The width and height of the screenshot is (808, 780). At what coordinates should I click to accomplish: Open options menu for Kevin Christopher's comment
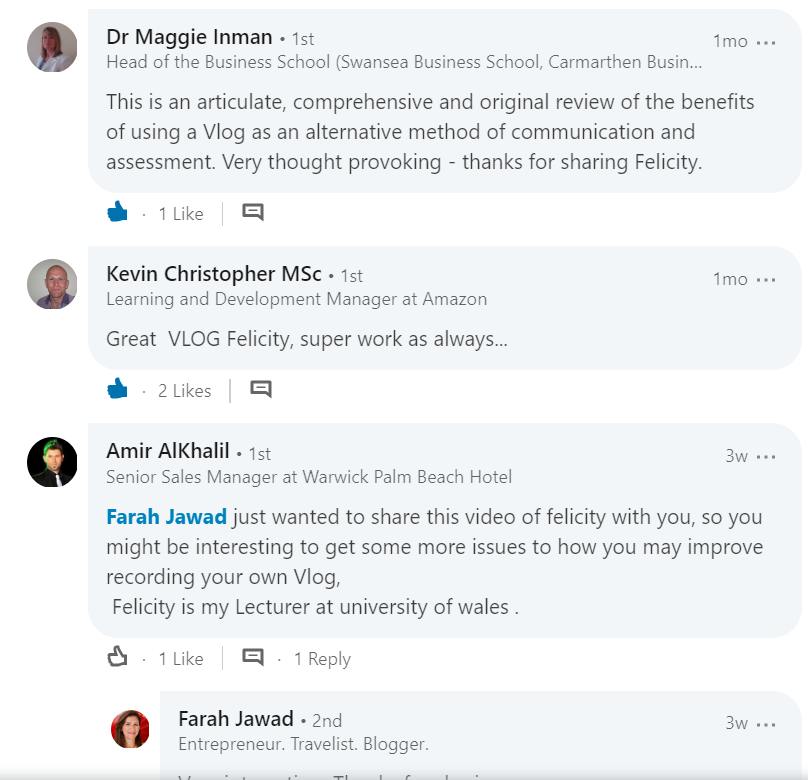(766, 280)
